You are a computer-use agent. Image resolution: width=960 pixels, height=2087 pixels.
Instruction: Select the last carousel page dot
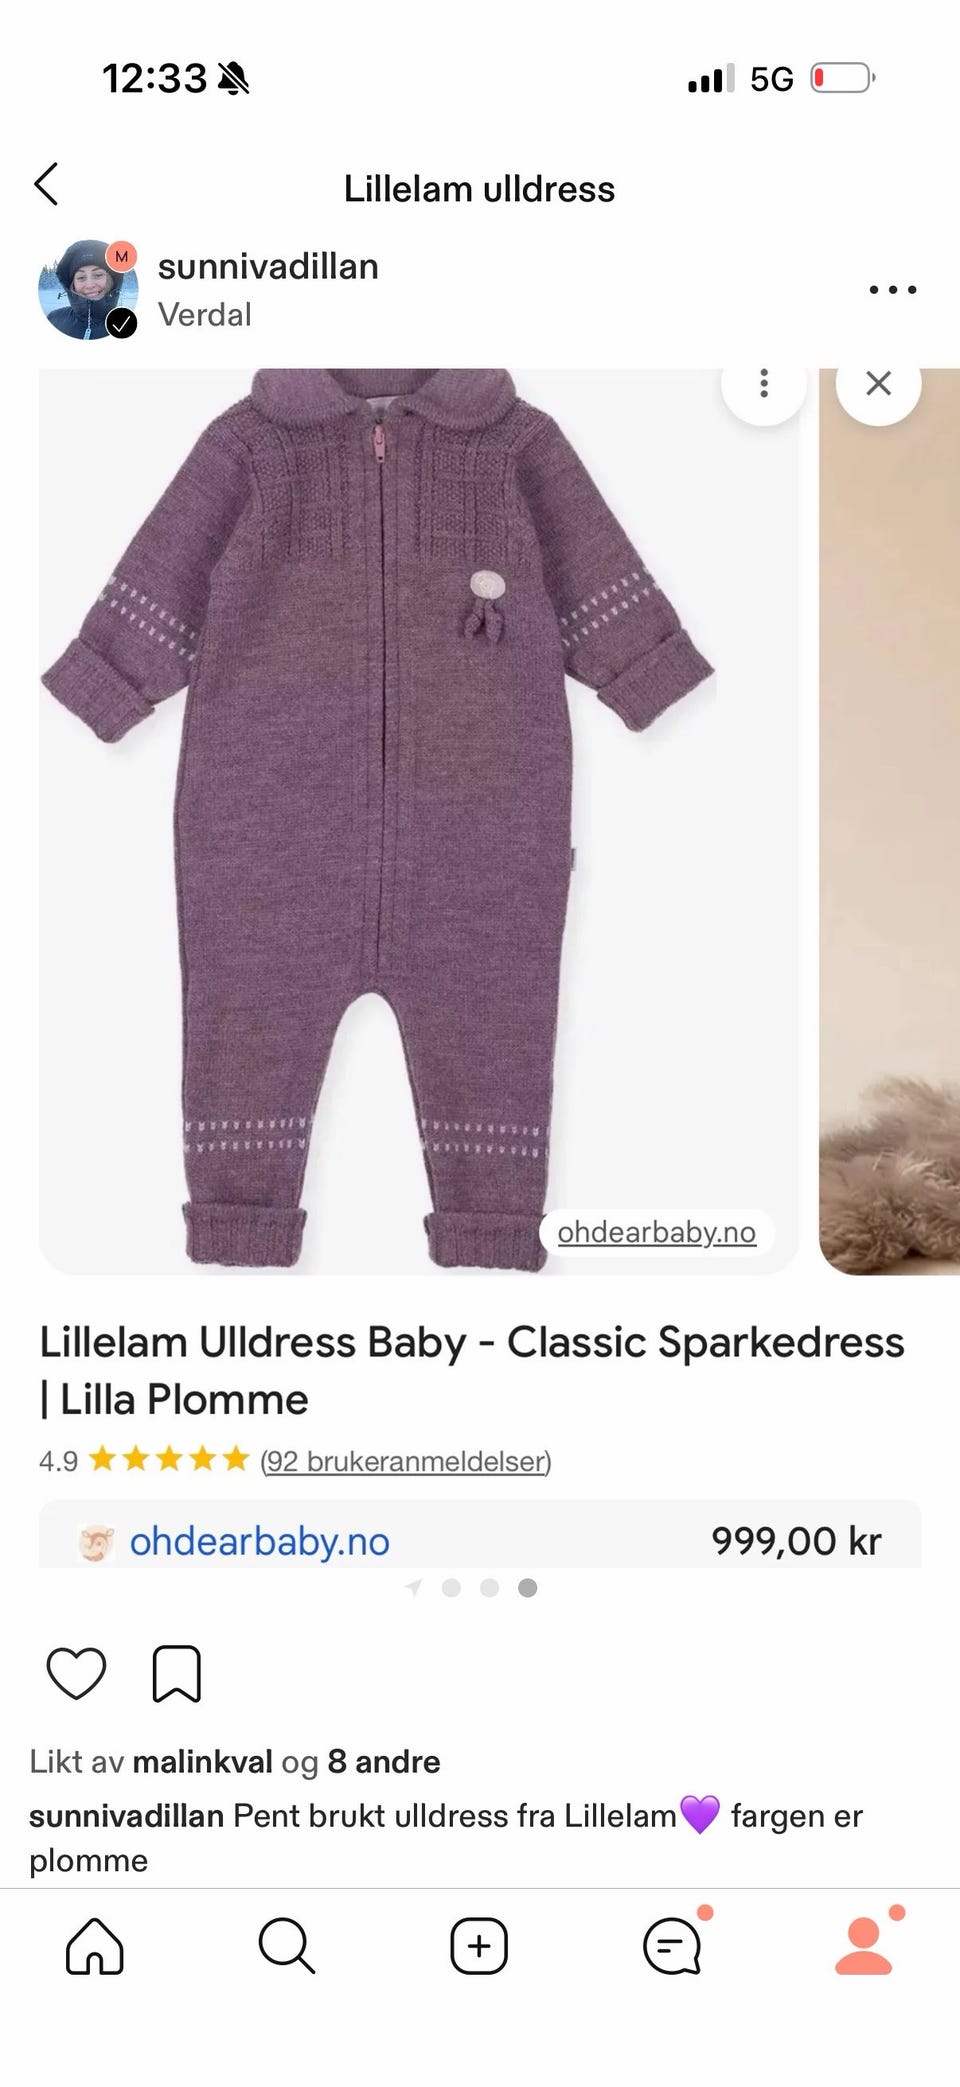[x=528, y=1588]
